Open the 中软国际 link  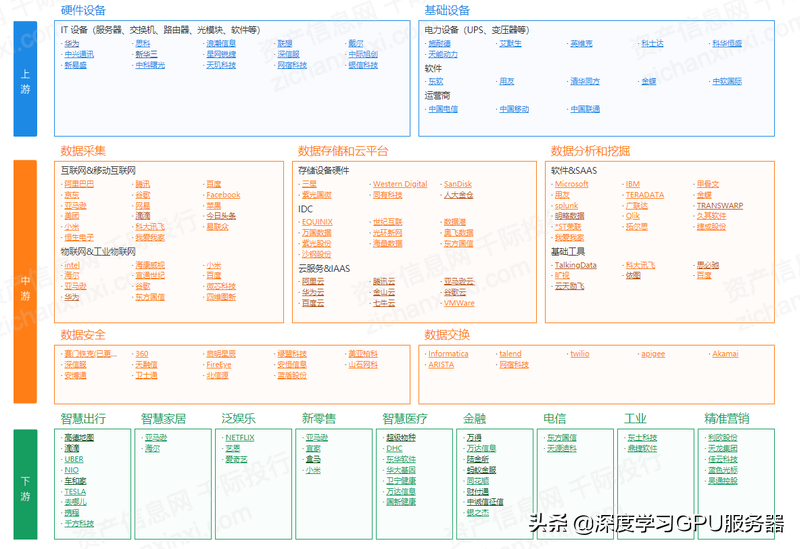727,81
